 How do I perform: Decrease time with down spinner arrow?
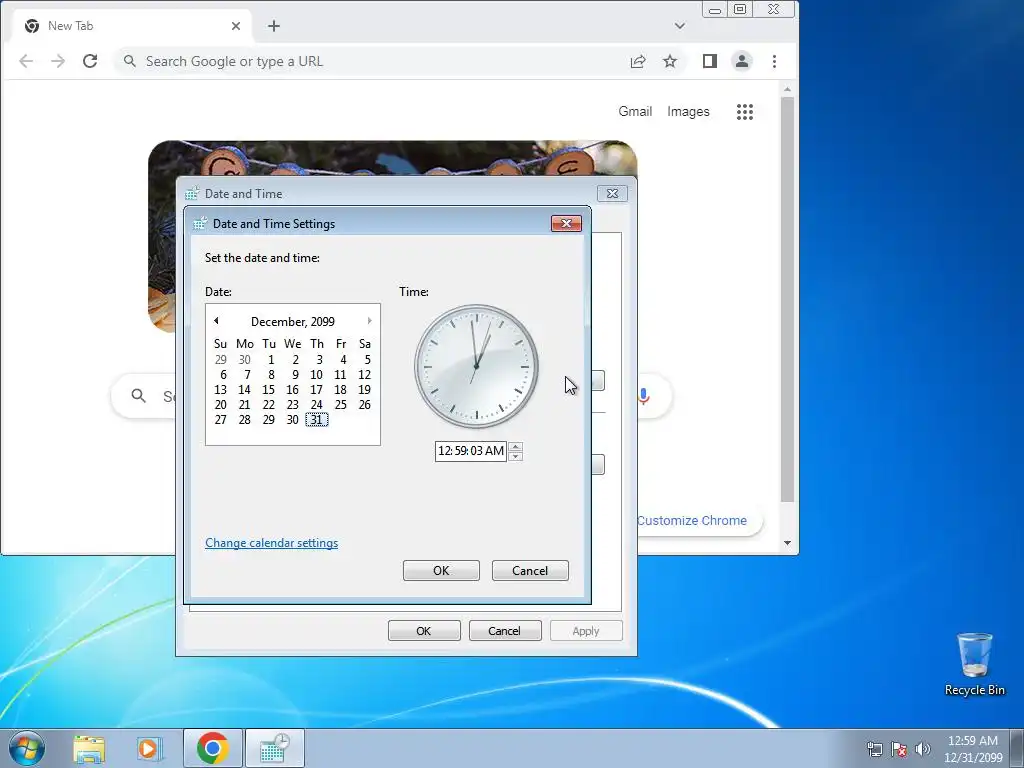[515, 456]
